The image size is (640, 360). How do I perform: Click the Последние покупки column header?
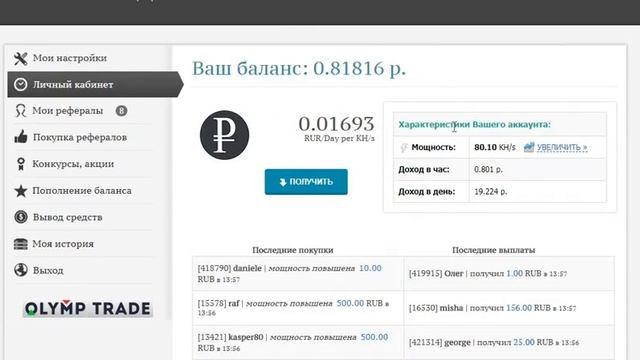click(x=293, y=250)
